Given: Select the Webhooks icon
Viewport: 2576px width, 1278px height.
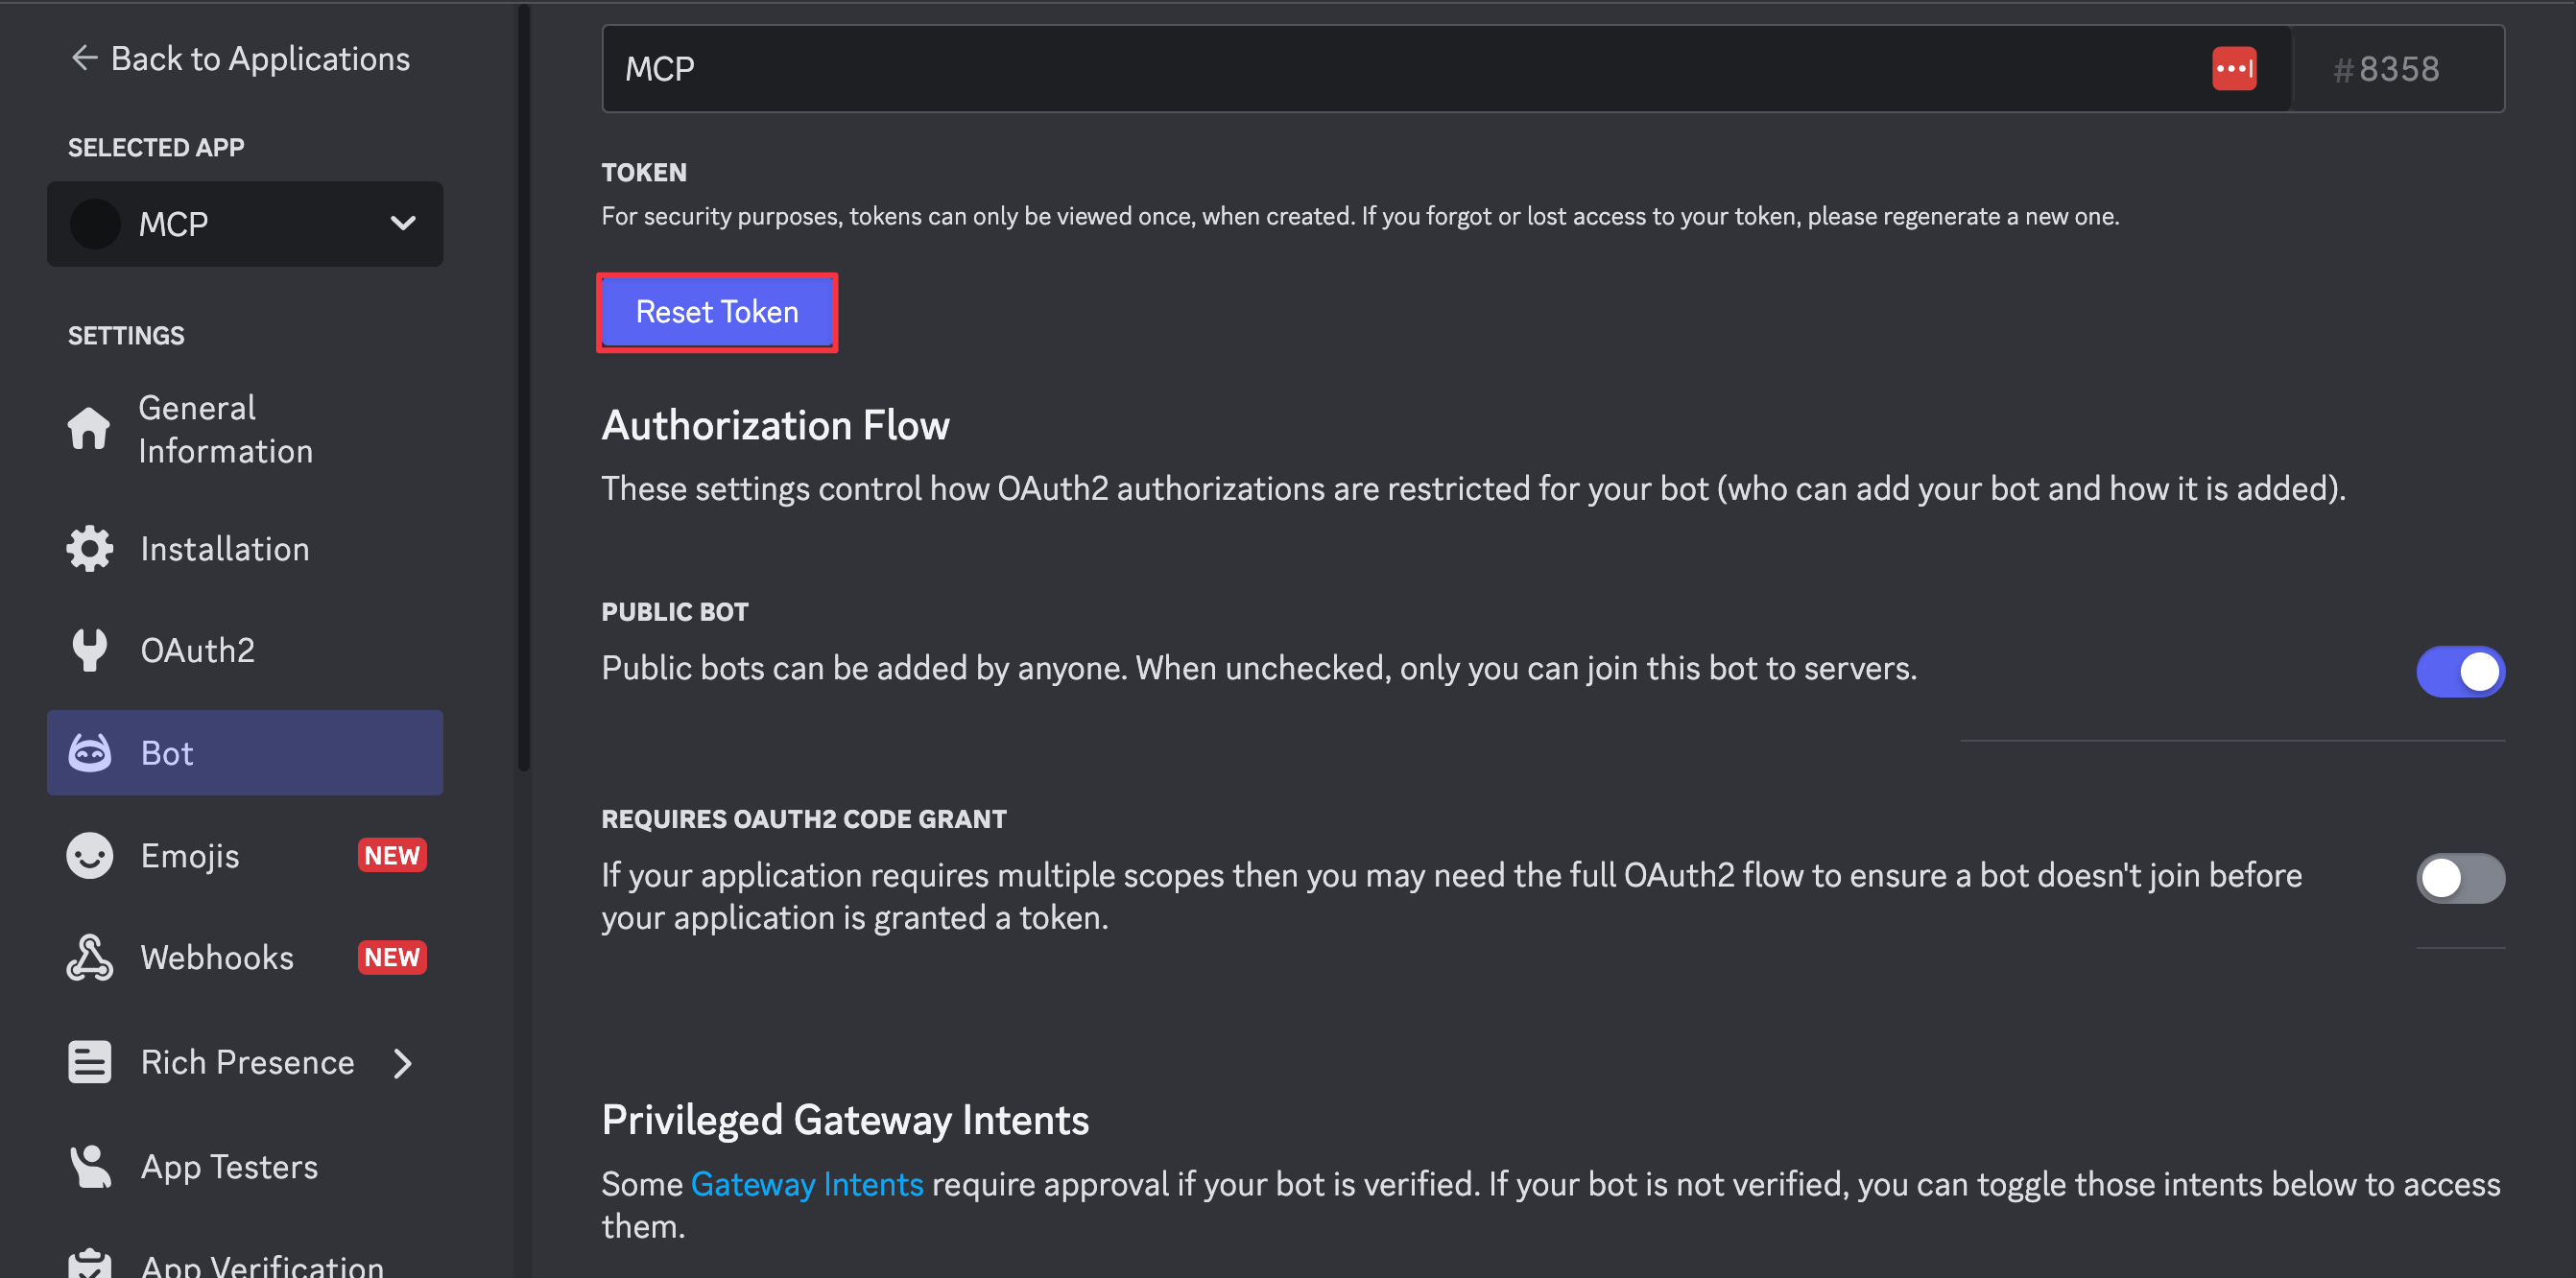Looking at the screenshot, I should (x=89, y=957).
